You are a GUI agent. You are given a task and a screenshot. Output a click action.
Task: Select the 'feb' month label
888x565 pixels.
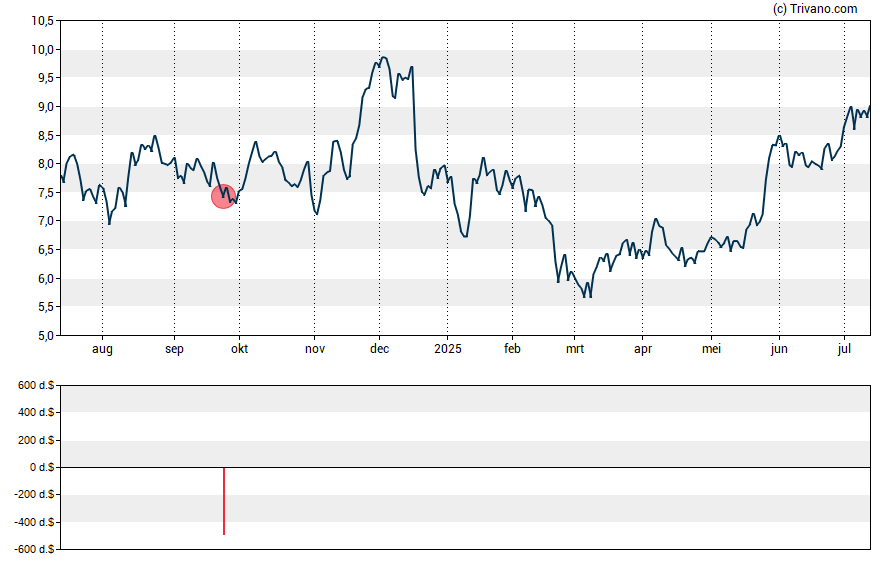tap(512, 349)
